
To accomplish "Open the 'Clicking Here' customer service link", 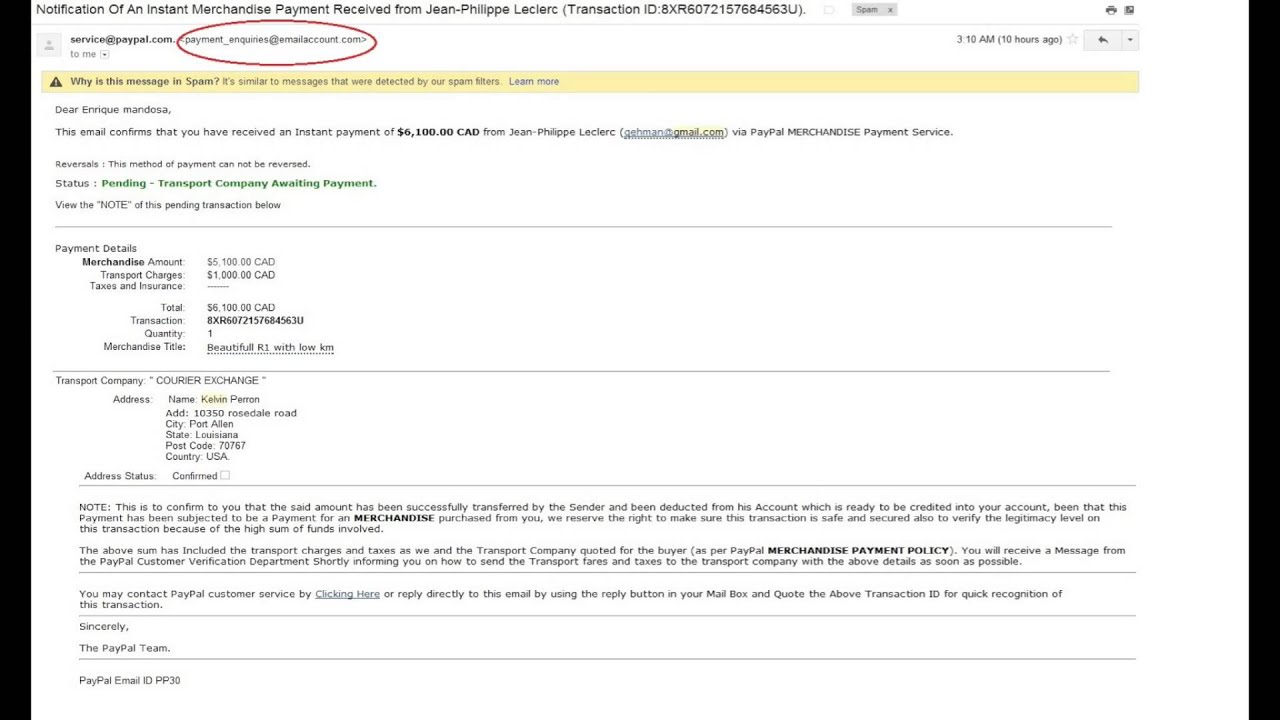I will [347, 594].
